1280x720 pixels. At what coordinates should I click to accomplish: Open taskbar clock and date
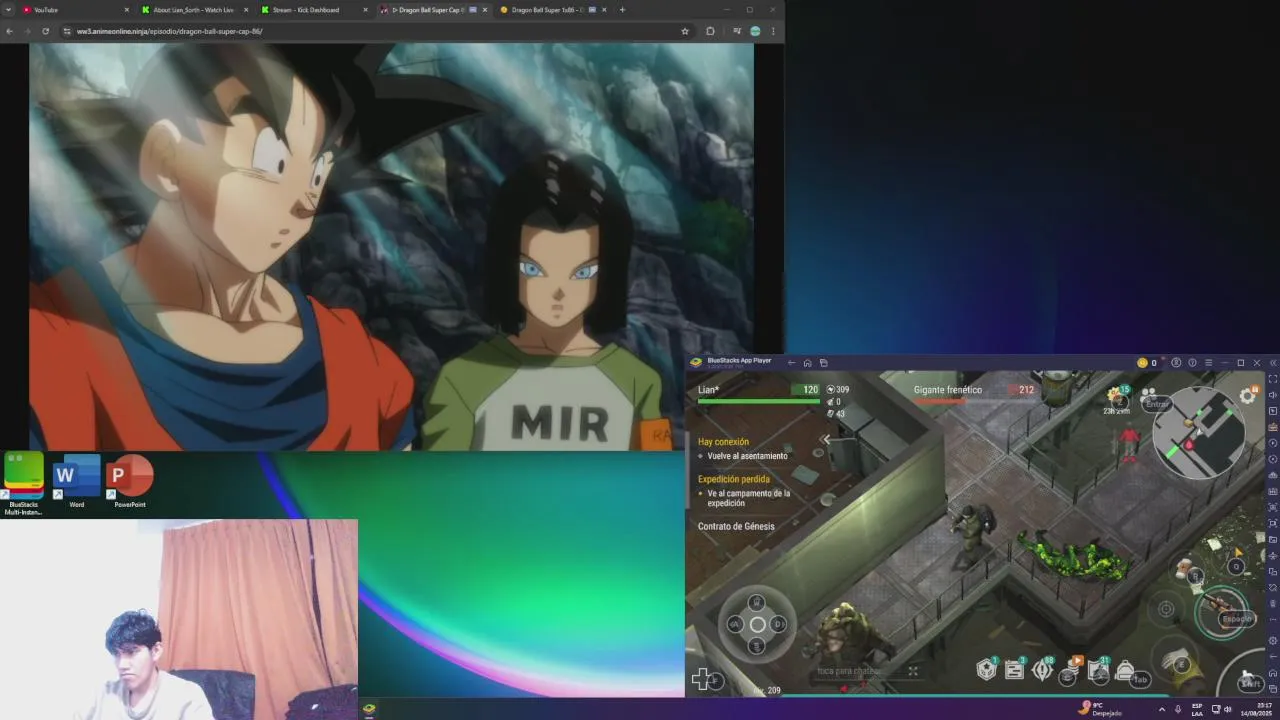1257,709
